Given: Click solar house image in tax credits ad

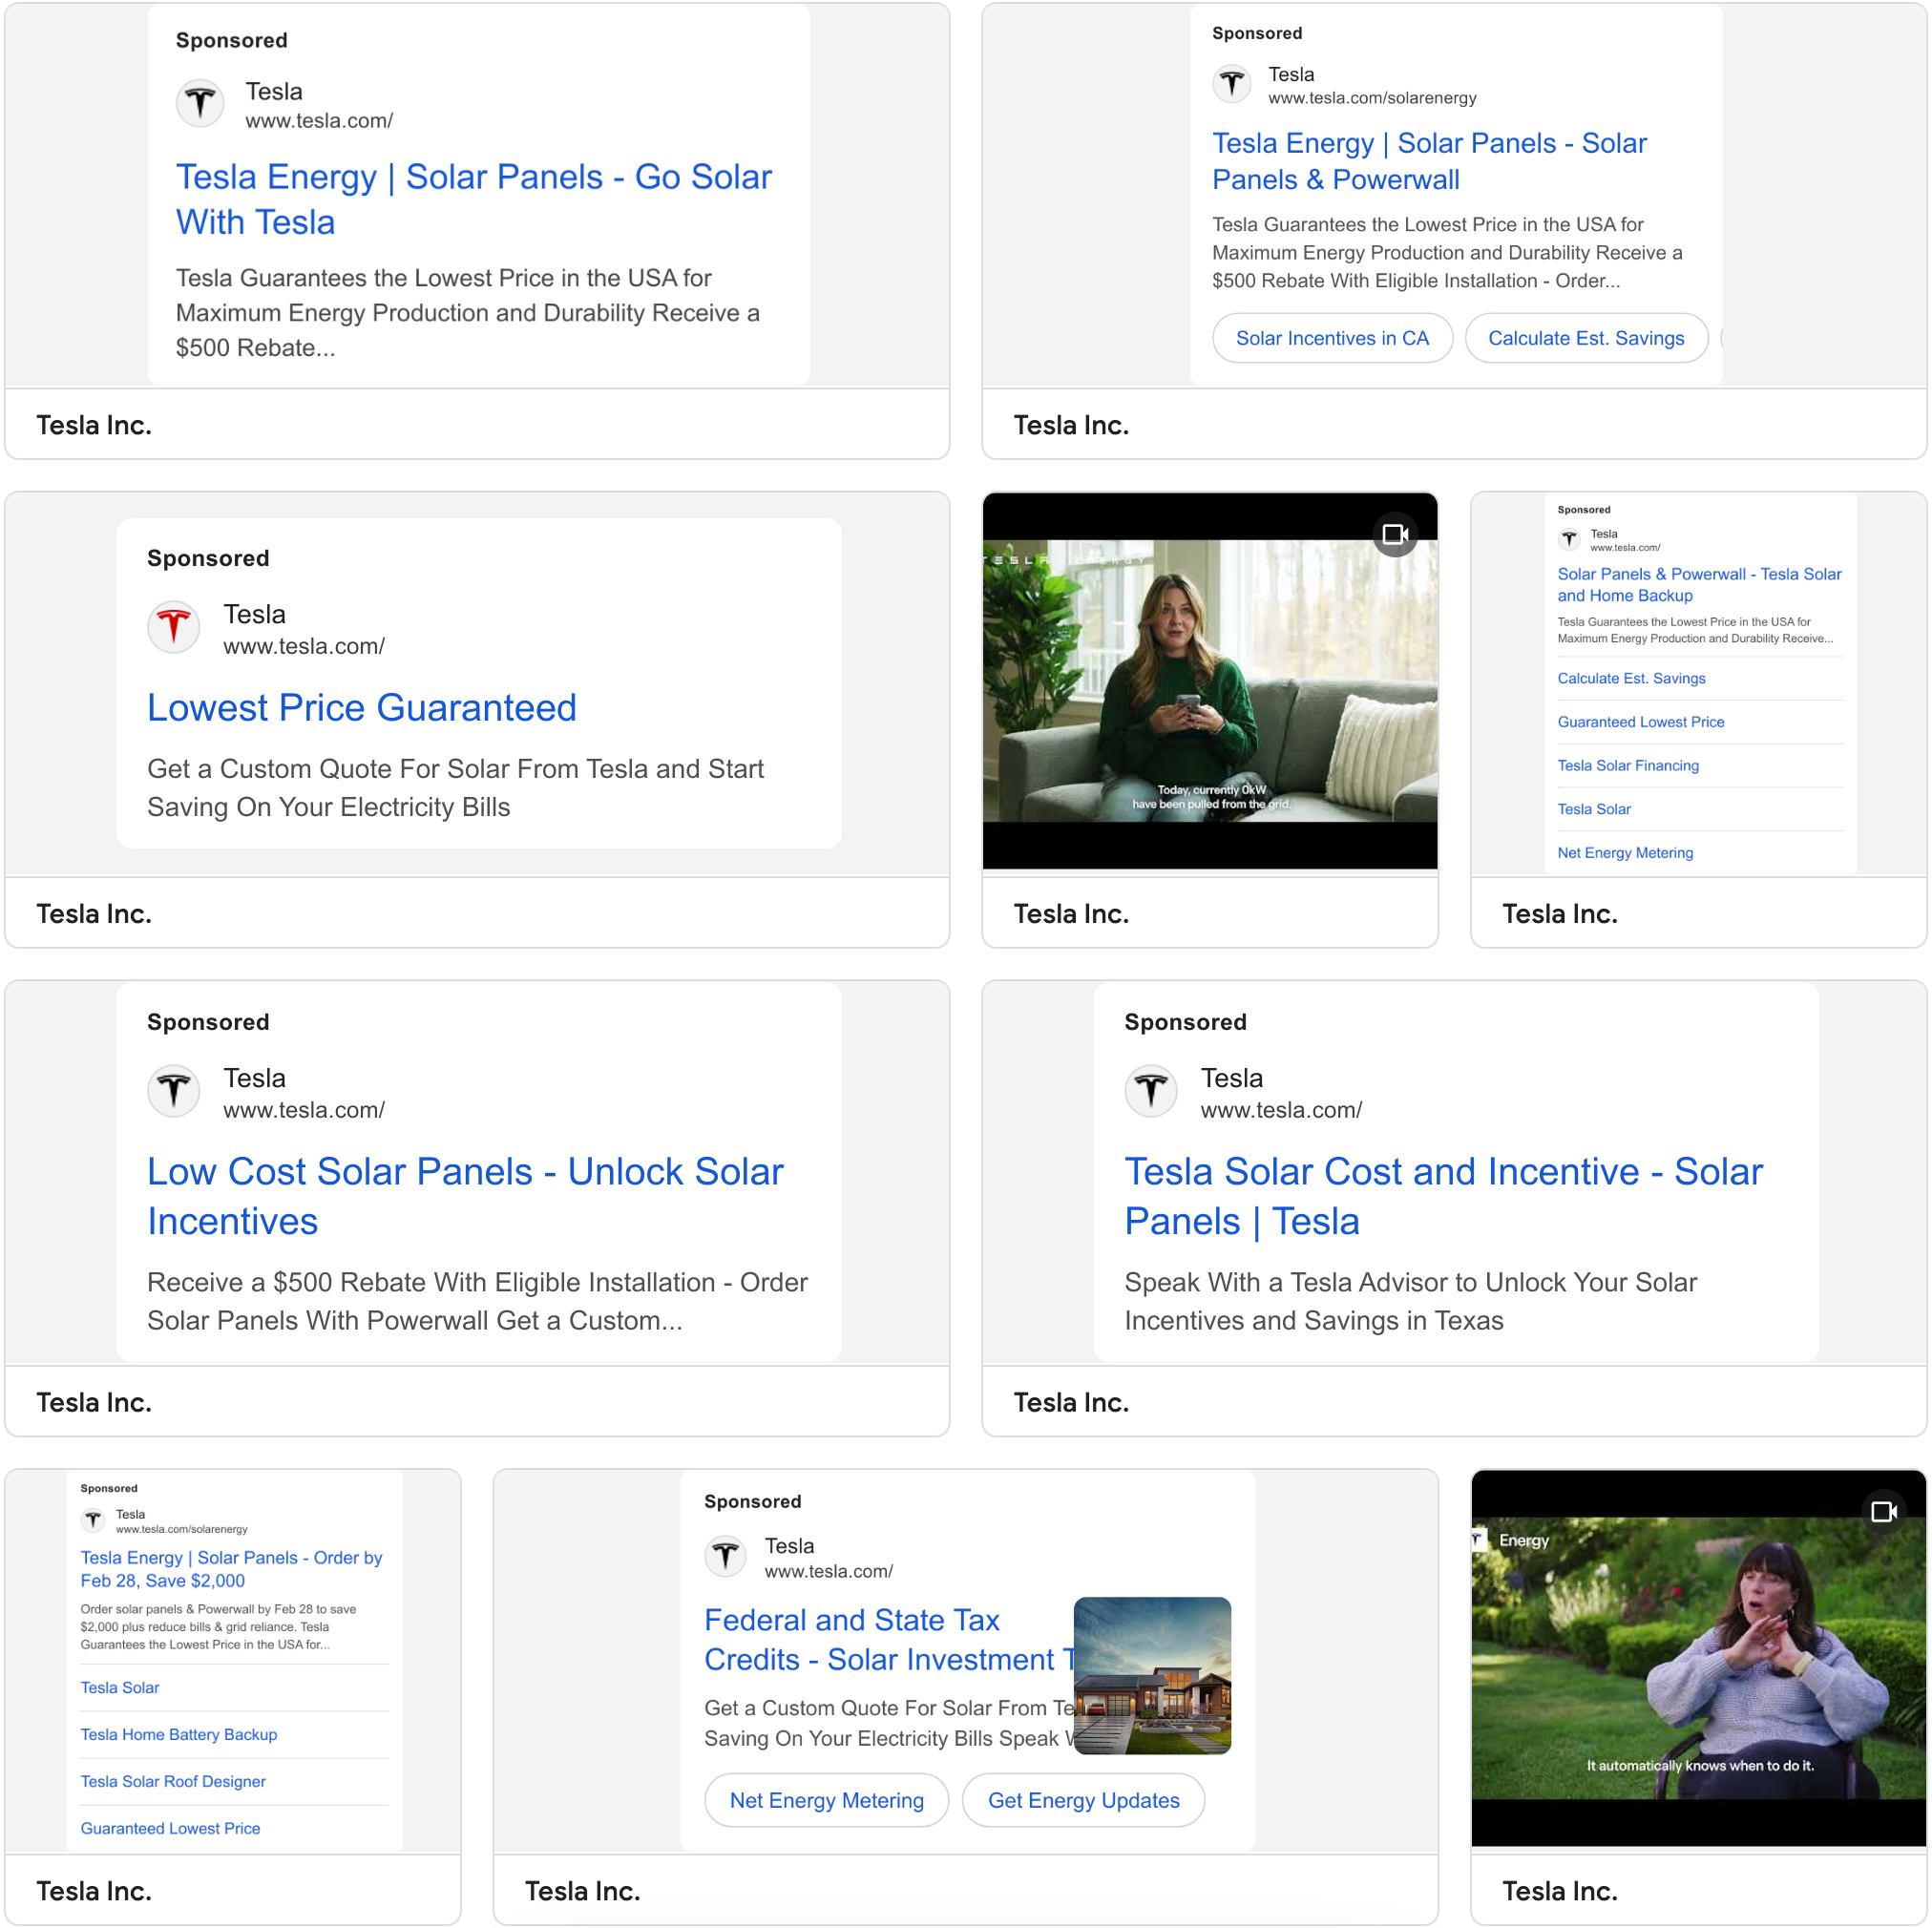Looking at the screenshot, I should [x=1152, y=1676].
